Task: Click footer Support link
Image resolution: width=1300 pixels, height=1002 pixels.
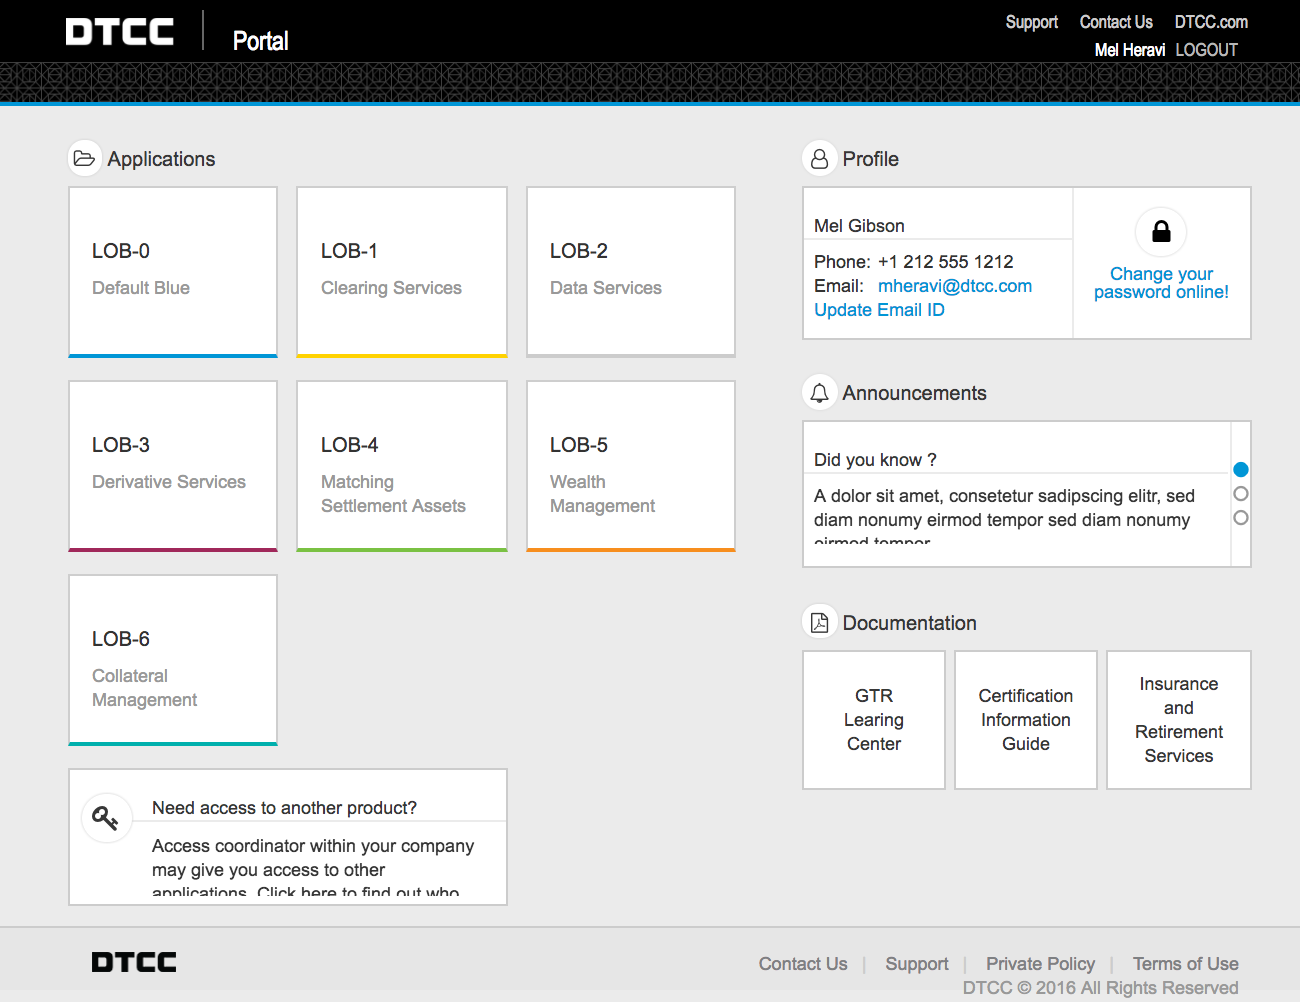Action: pyautogui.click(x=917, y=964)
